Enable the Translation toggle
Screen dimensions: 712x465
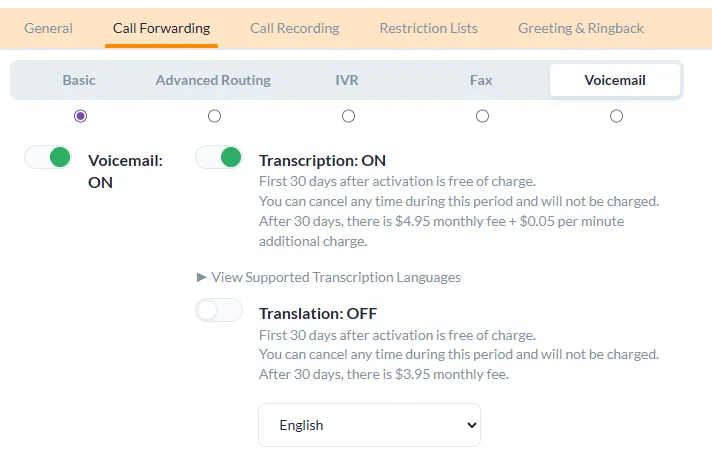click(219, 311)
